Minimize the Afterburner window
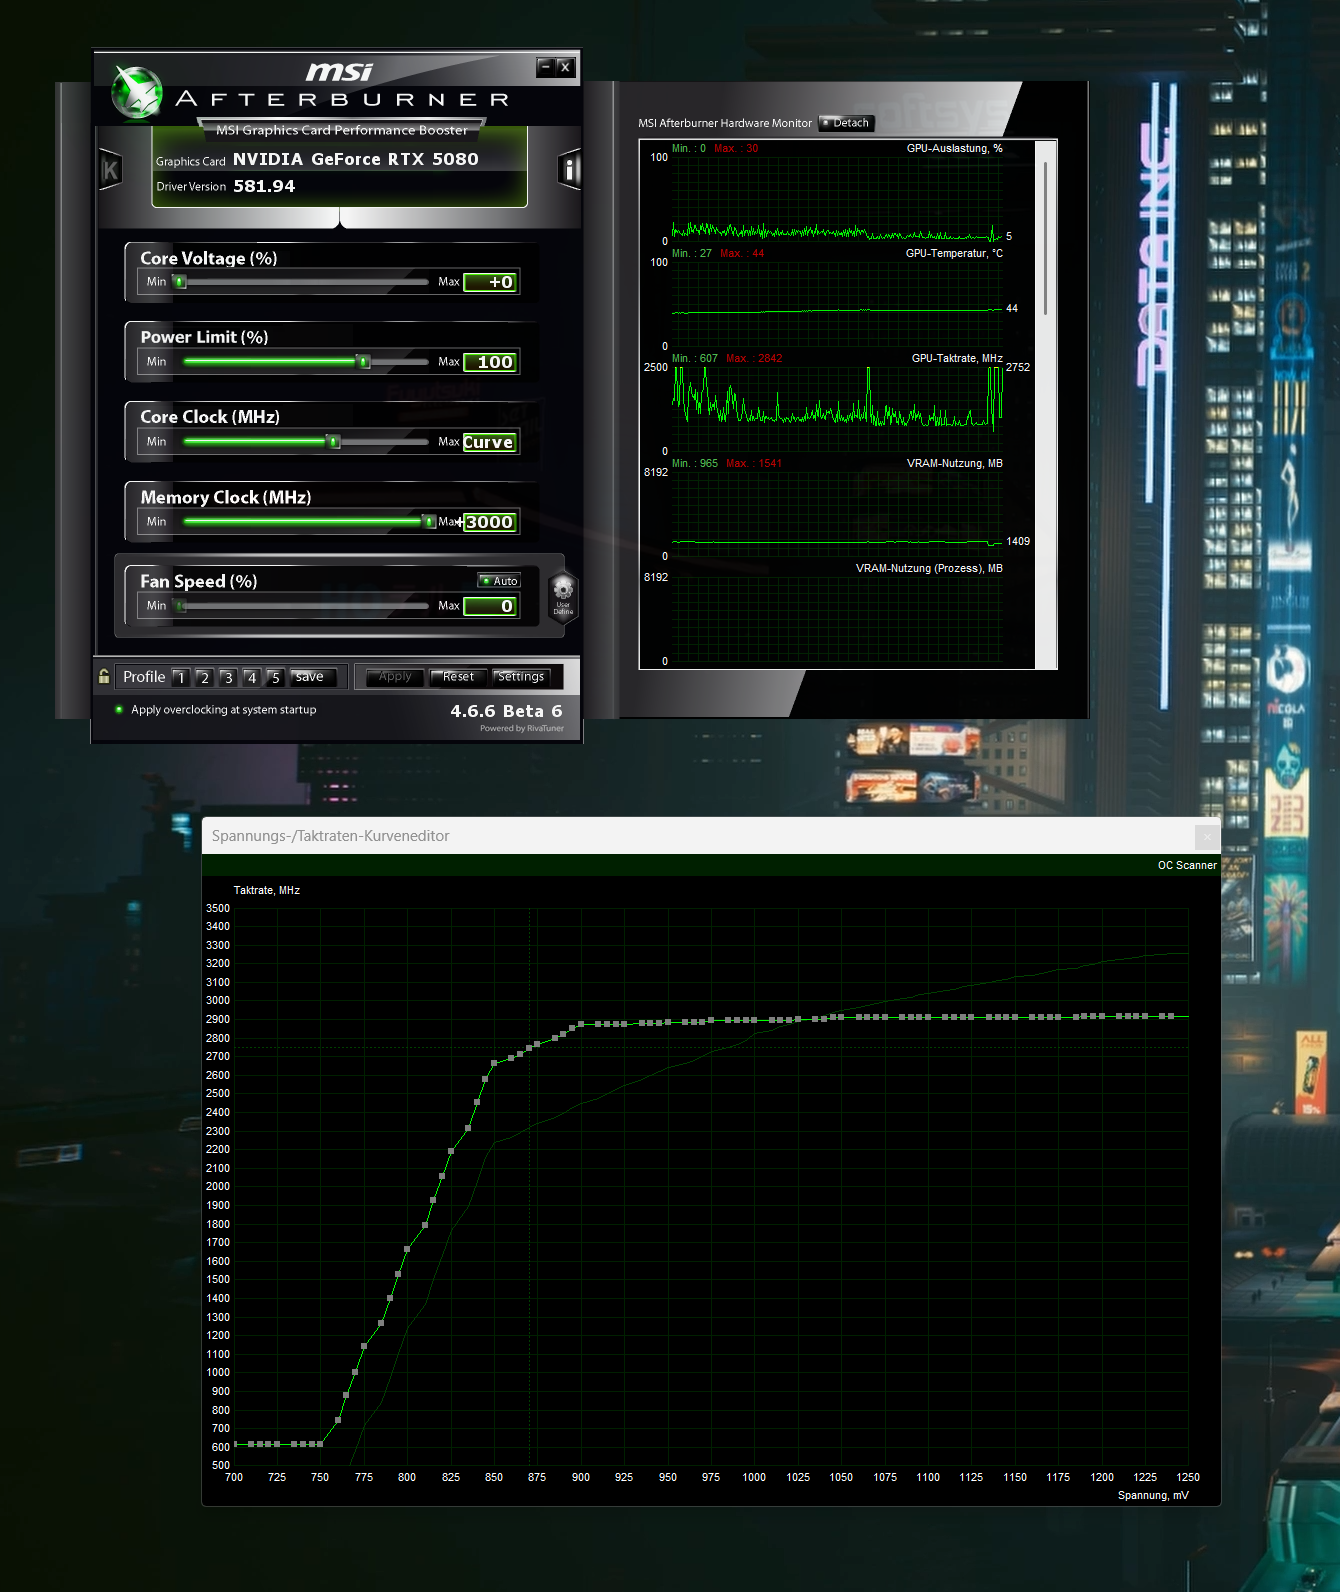 click(x=545, y=67)
